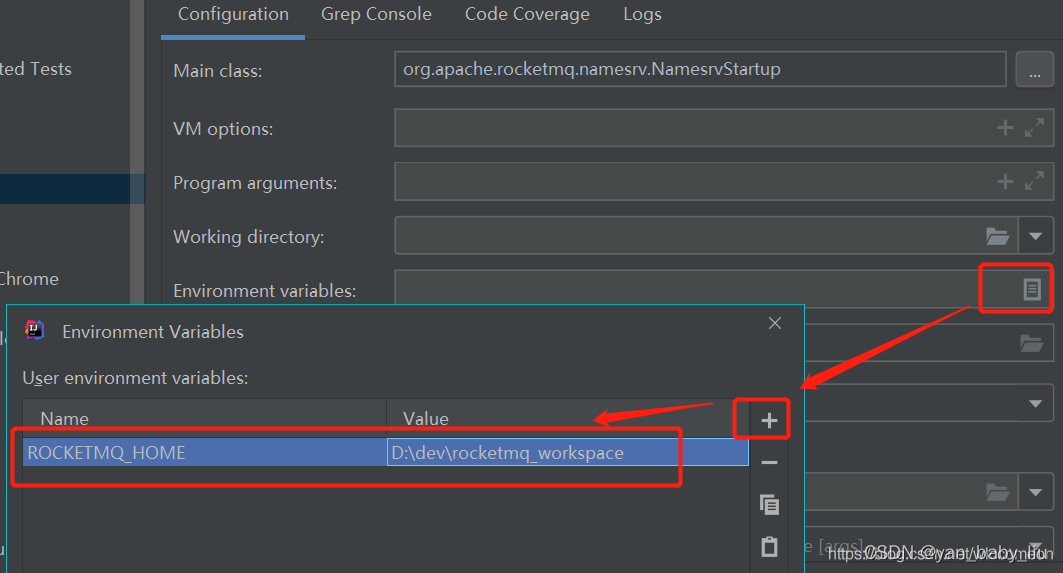Open dropdown arrow below that folder field

pos(1035,404)
